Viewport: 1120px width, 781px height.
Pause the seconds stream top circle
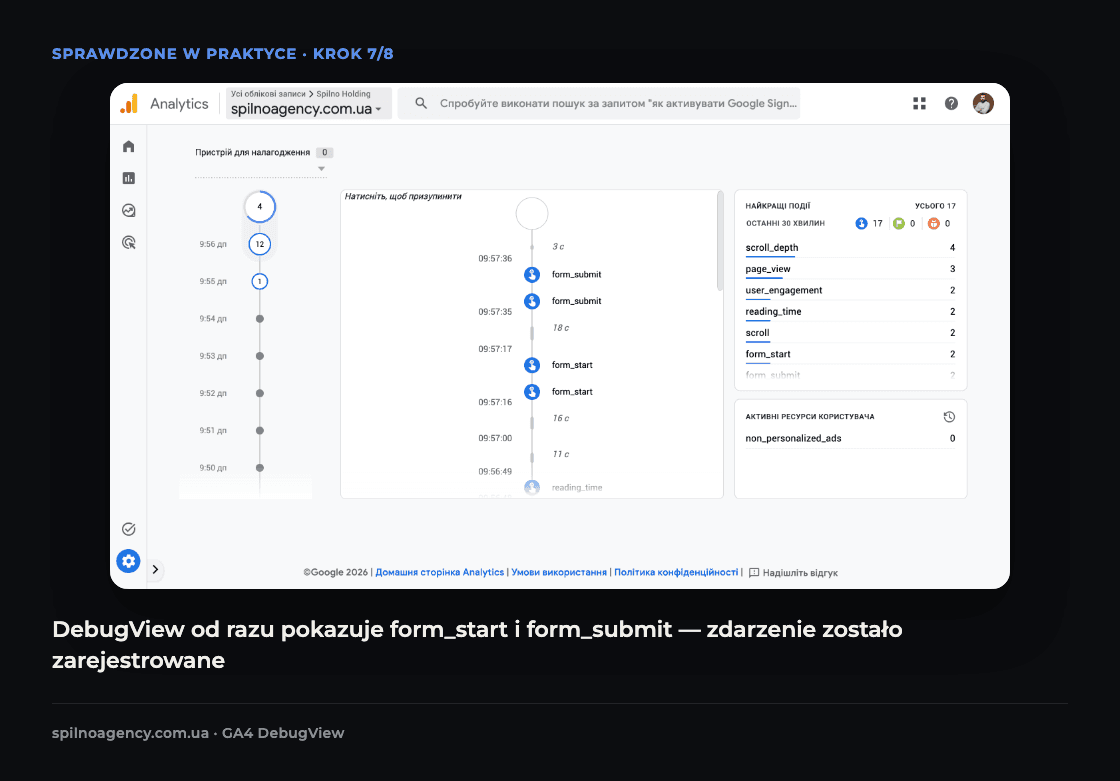pos(532,214)
